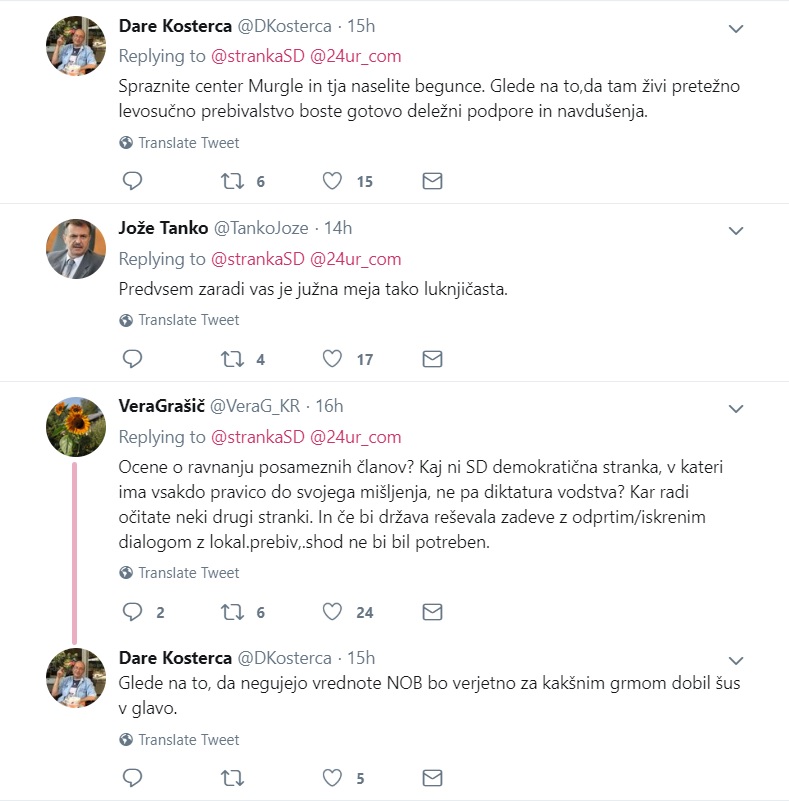Retweet Jože Tanko's tweet
The width and height of the screenshot is (789, 801).
231,358
